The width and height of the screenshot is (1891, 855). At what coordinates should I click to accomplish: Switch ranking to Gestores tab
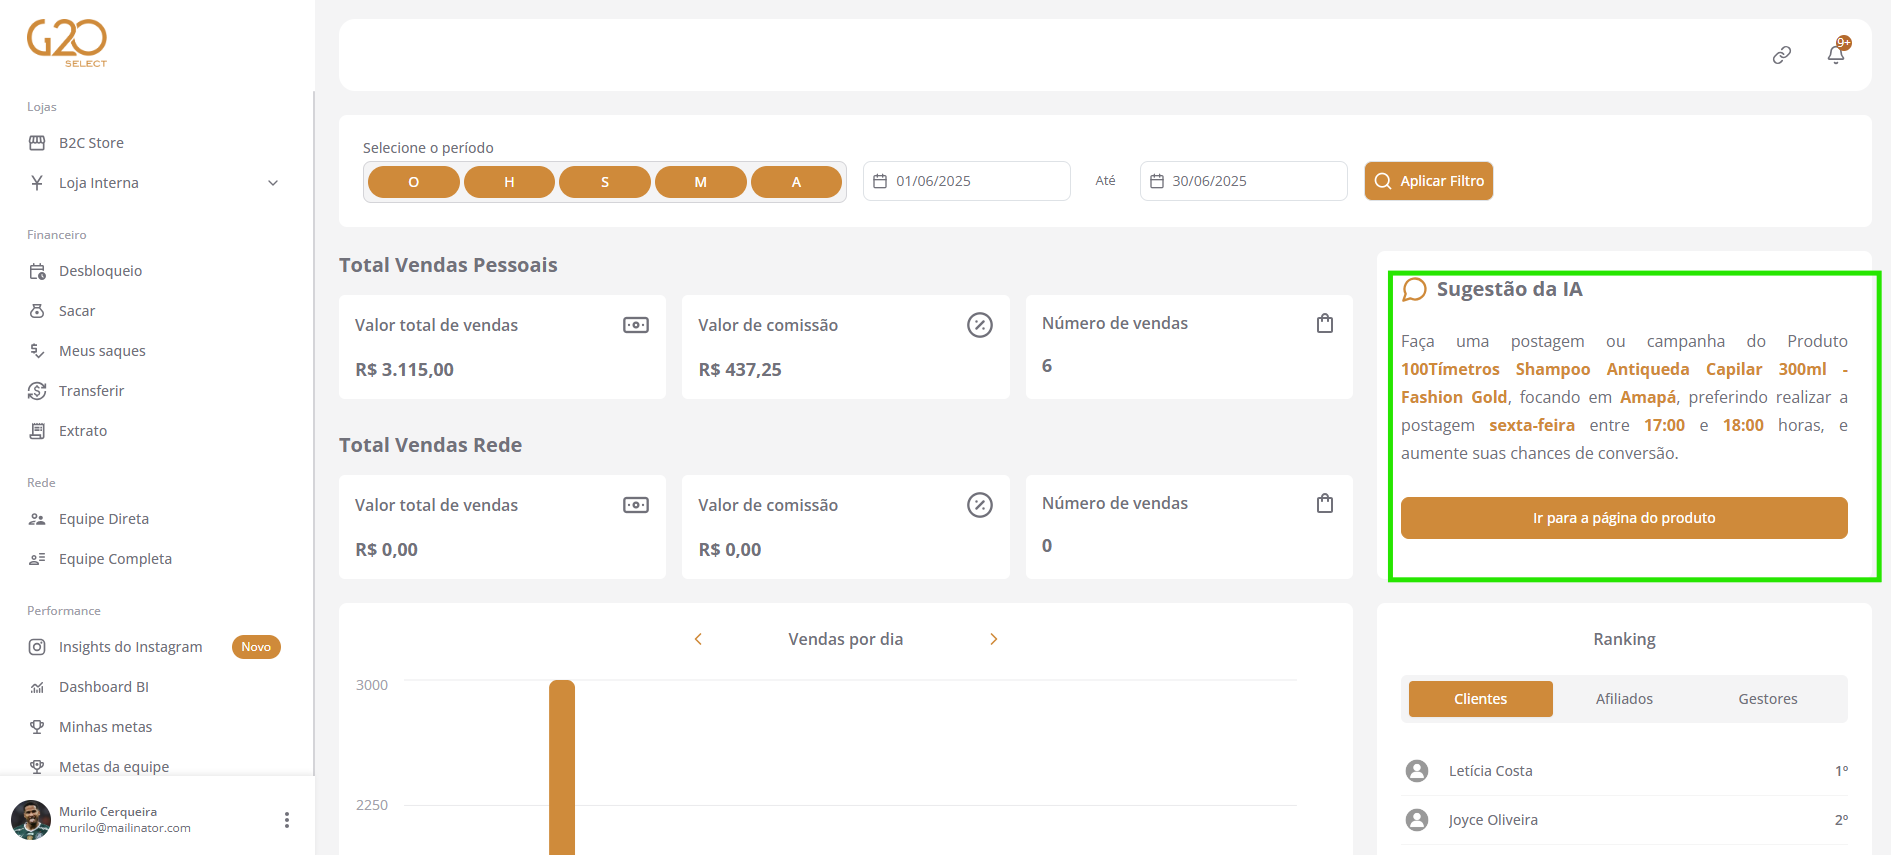(1768, 699)
